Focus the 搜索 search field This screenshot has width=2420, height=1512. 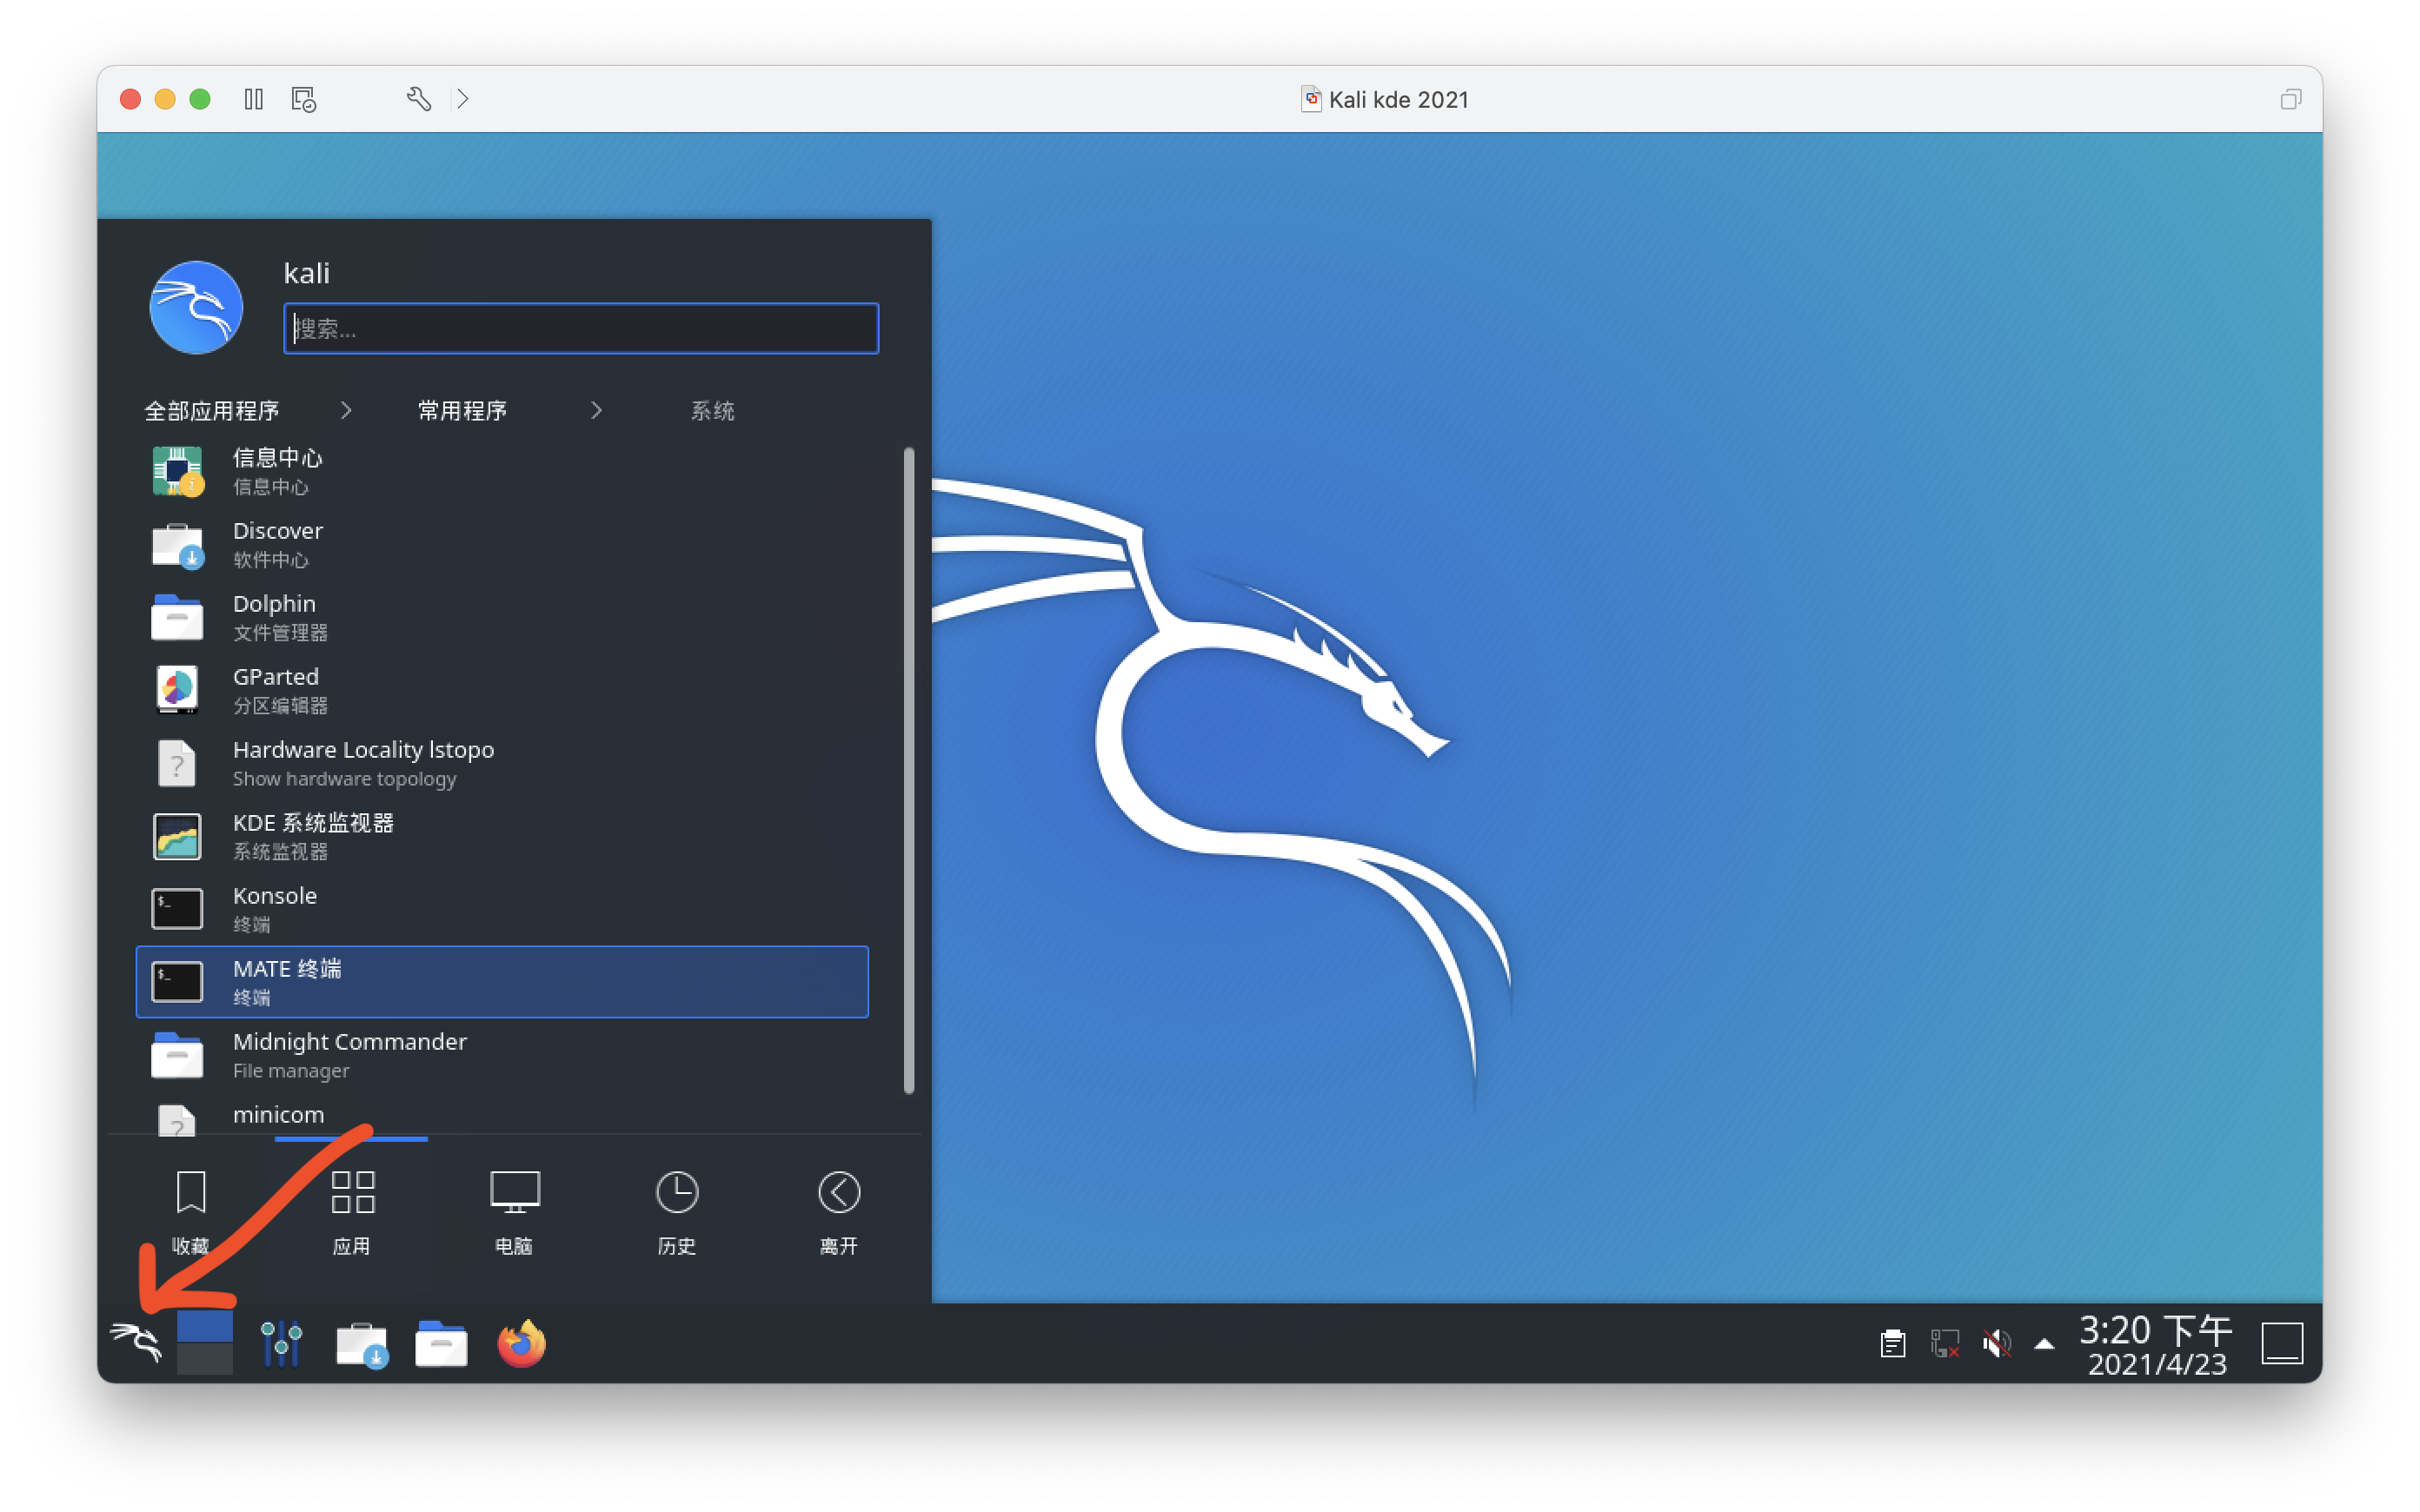pos(581,328)
